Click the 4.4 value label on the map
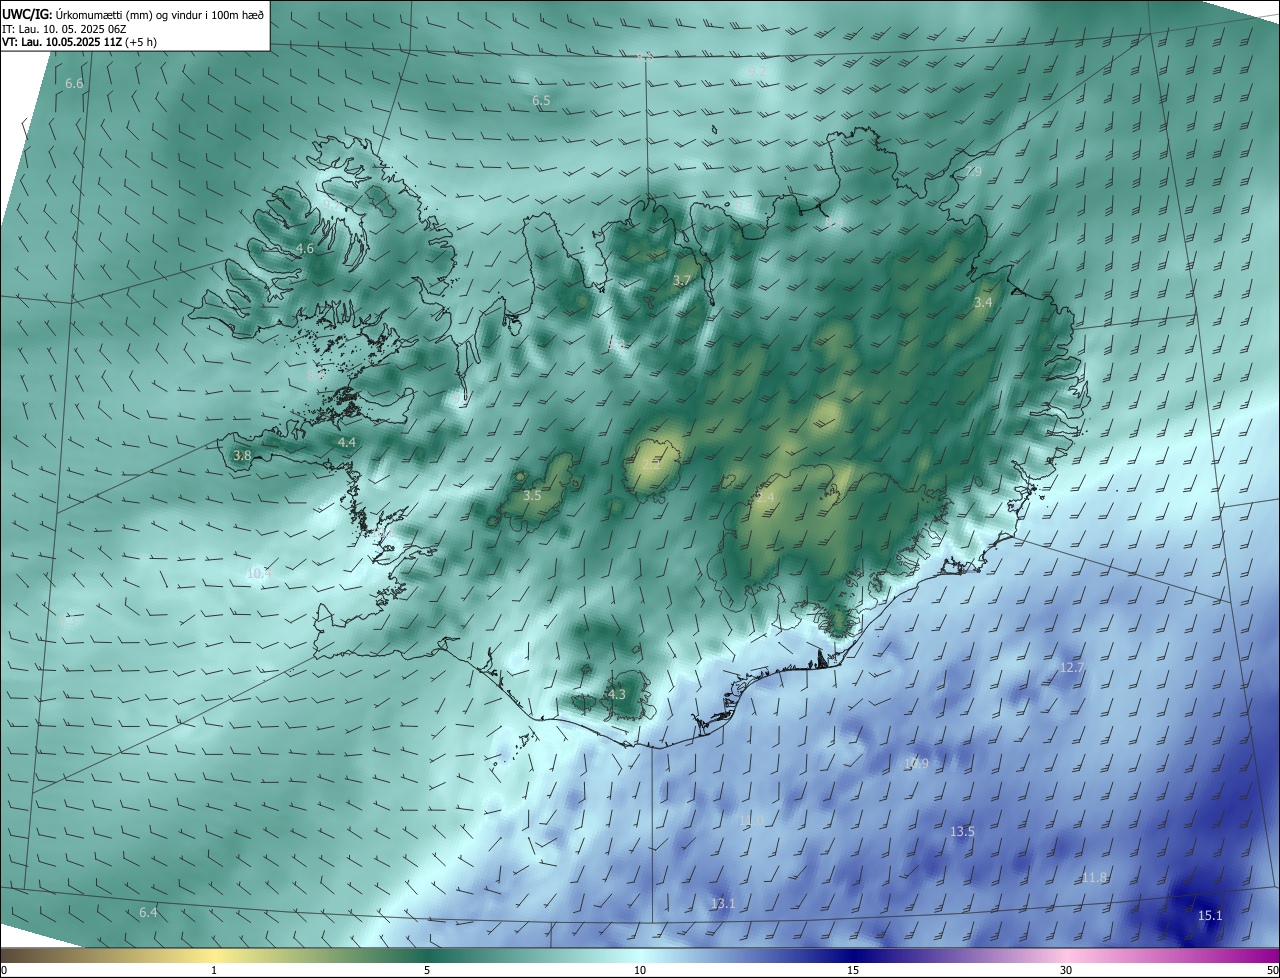The image size is (1280, 978). click(x=346, y=442)
